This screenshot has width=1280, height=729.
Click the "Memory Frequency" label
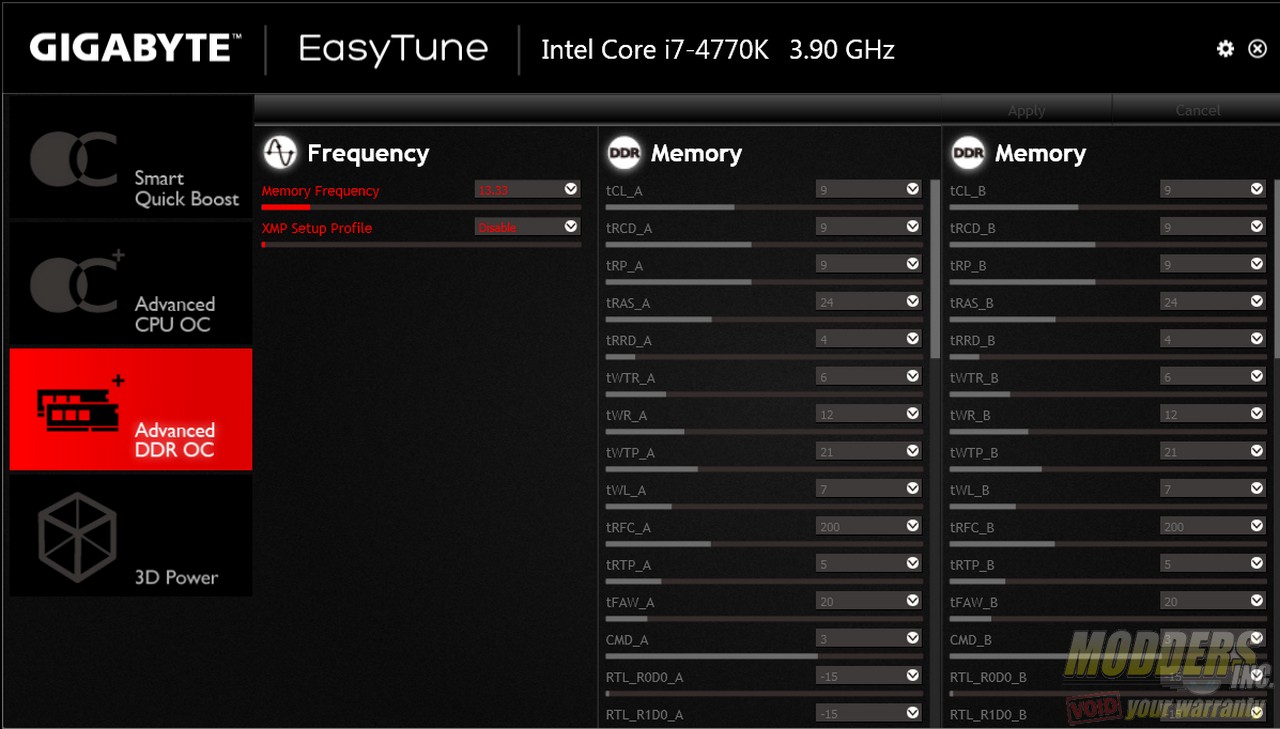click(x=321, y=190)
